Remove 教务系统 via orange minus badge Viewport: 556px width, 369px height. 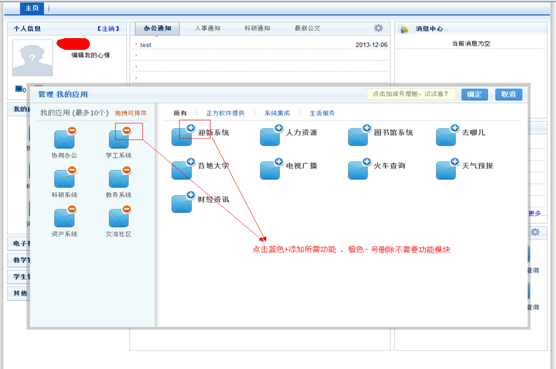pos(127,170)
